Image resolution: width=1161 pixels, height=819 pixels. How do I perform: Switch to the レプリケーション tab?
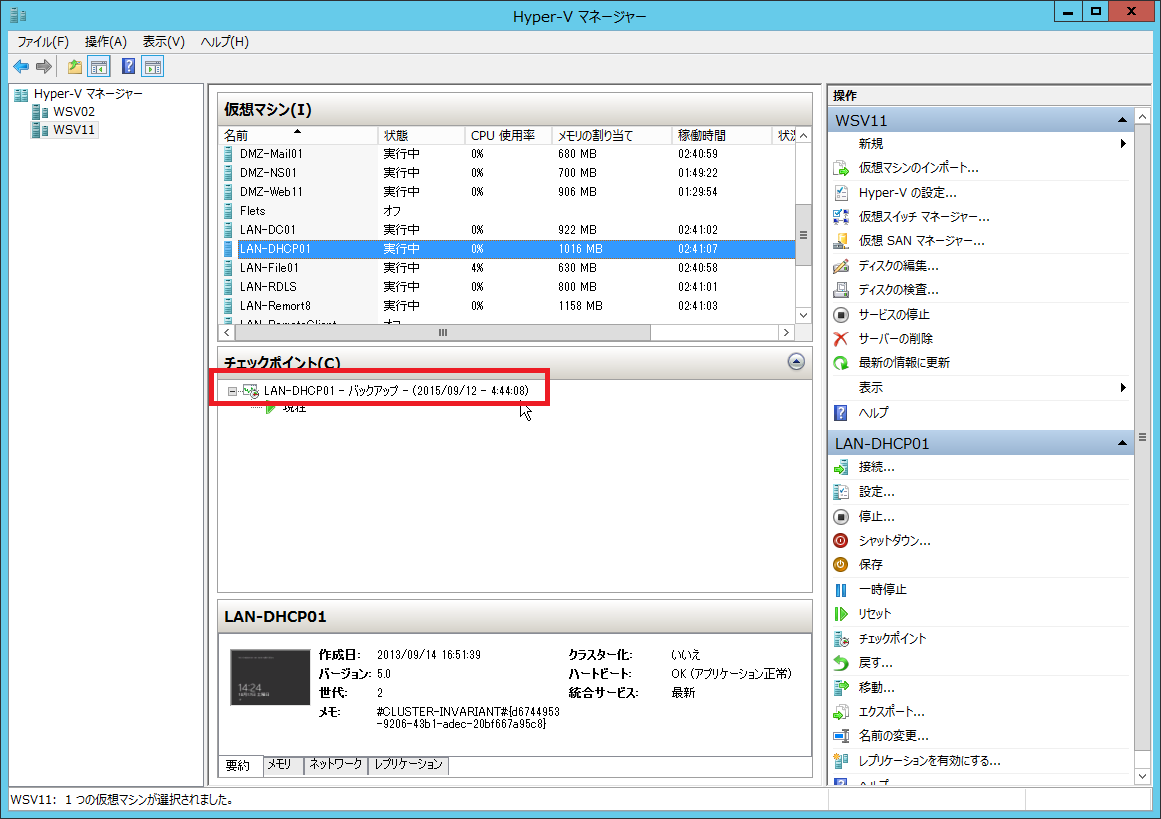click(x=408, y=764)
